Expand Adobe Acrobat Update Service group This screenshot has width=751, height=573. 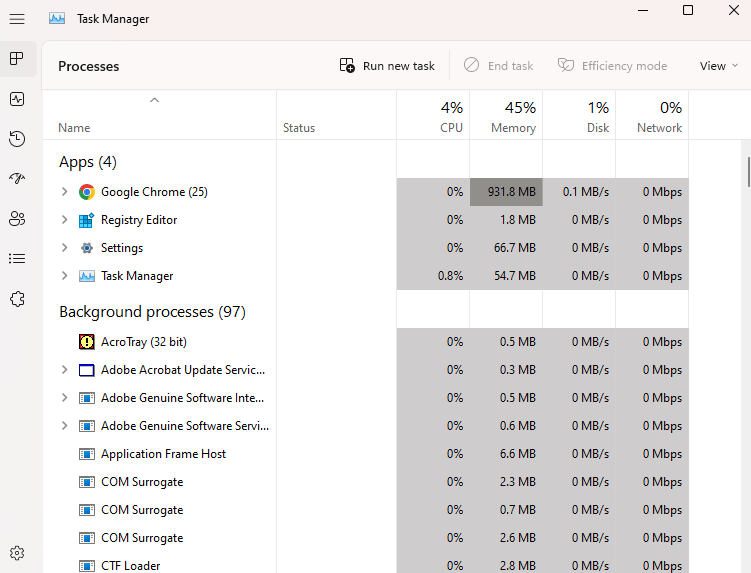click(64, 369)
